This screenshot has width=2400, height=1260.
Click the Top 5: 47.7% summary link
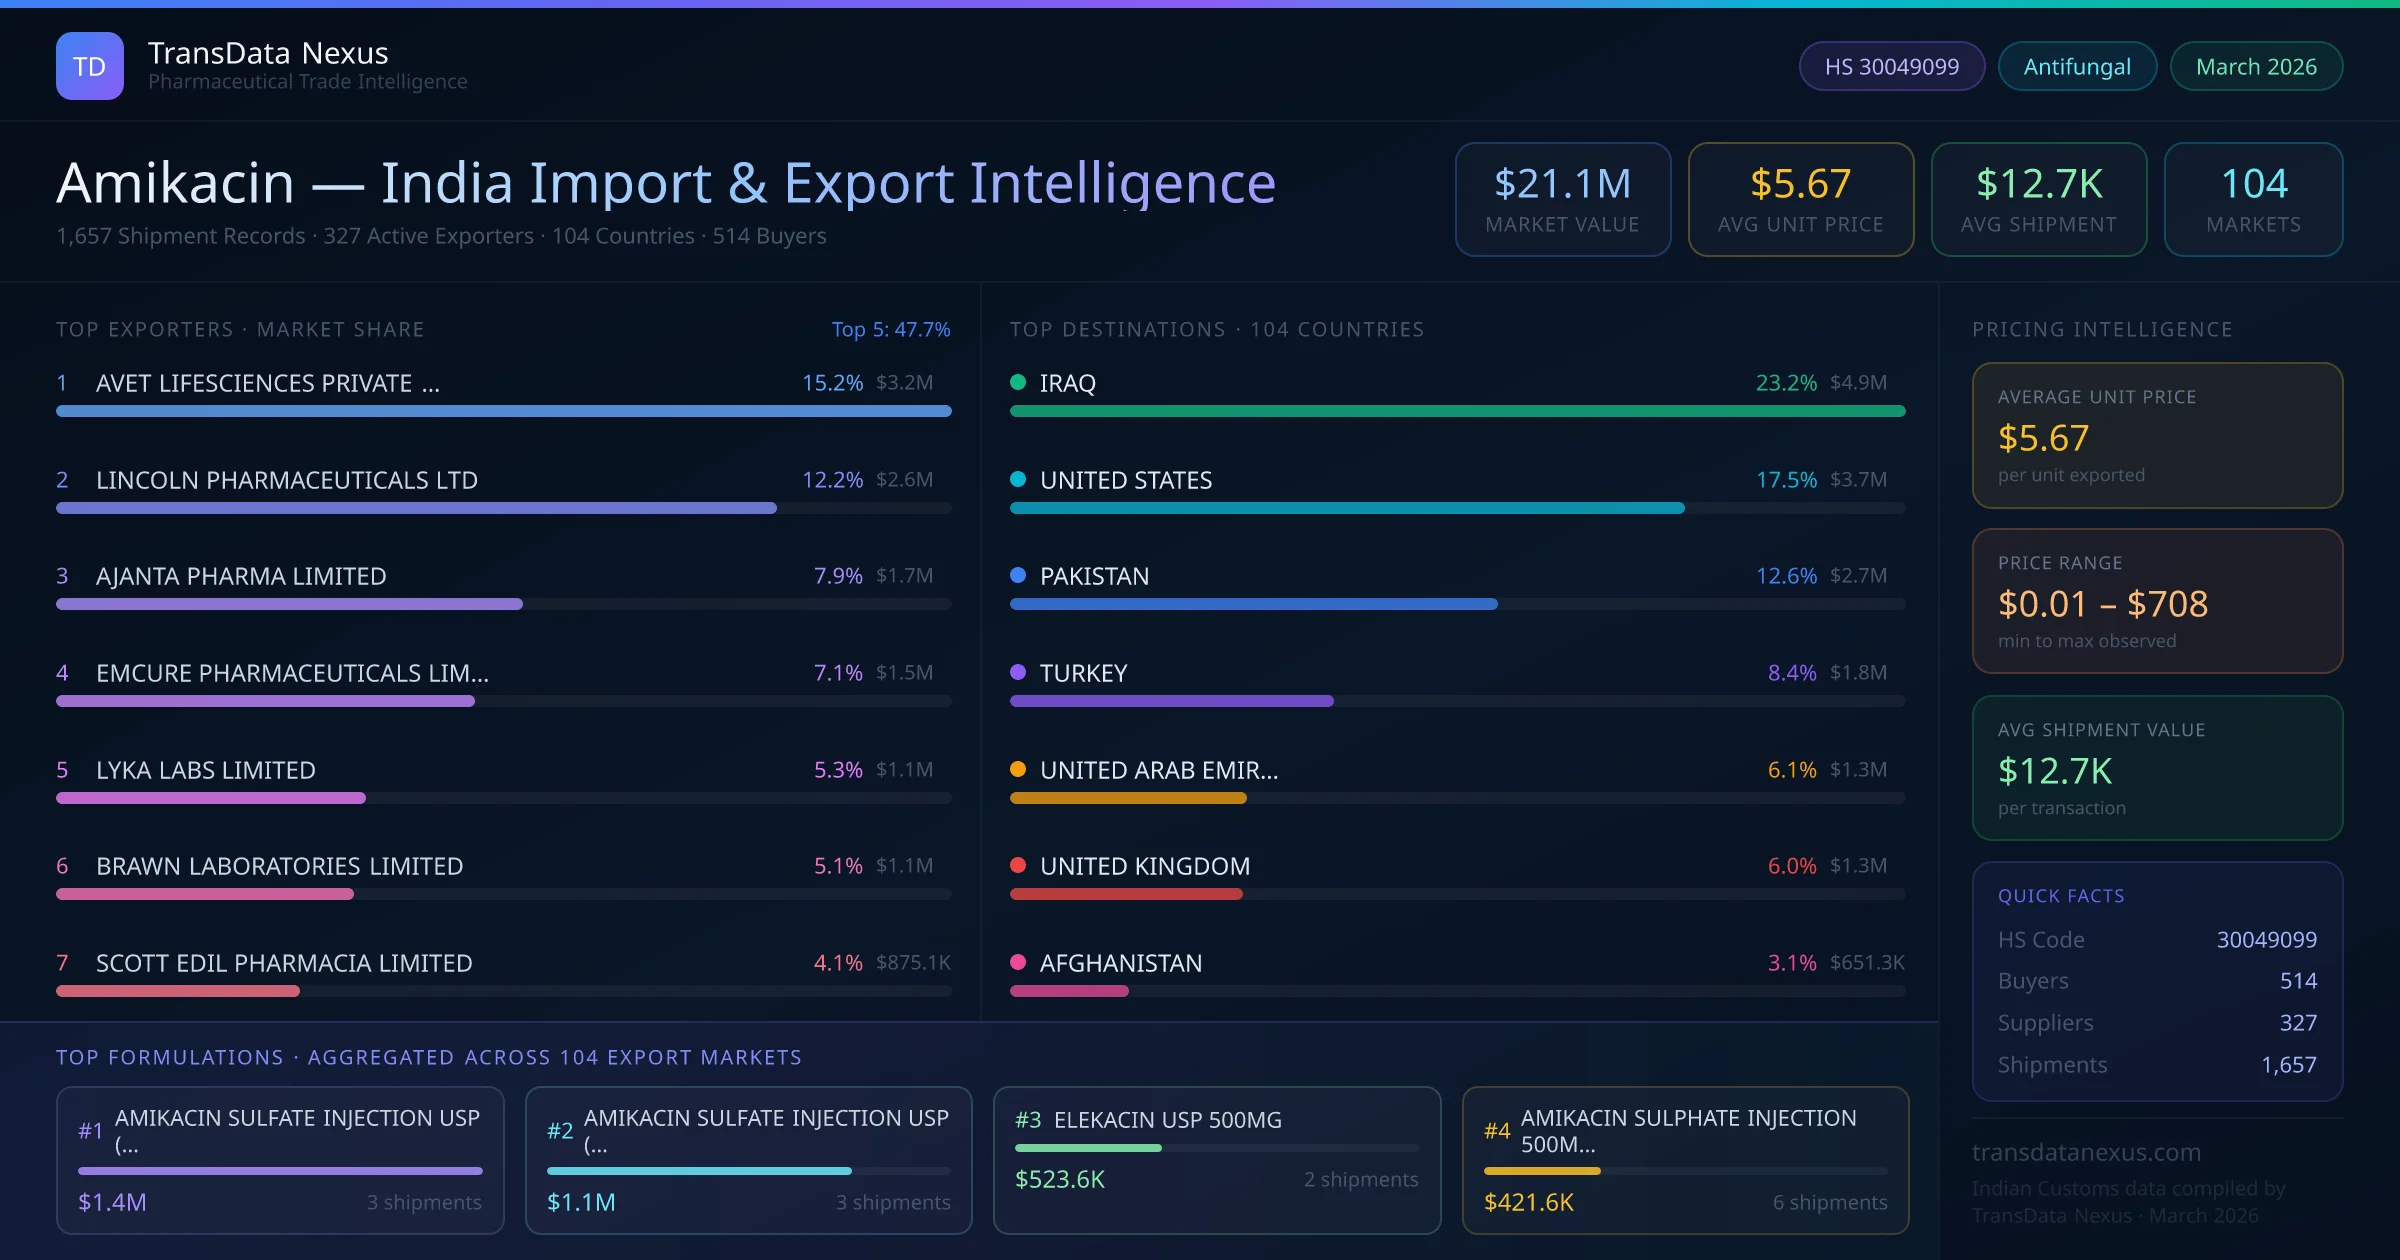(x=890, y=328)
